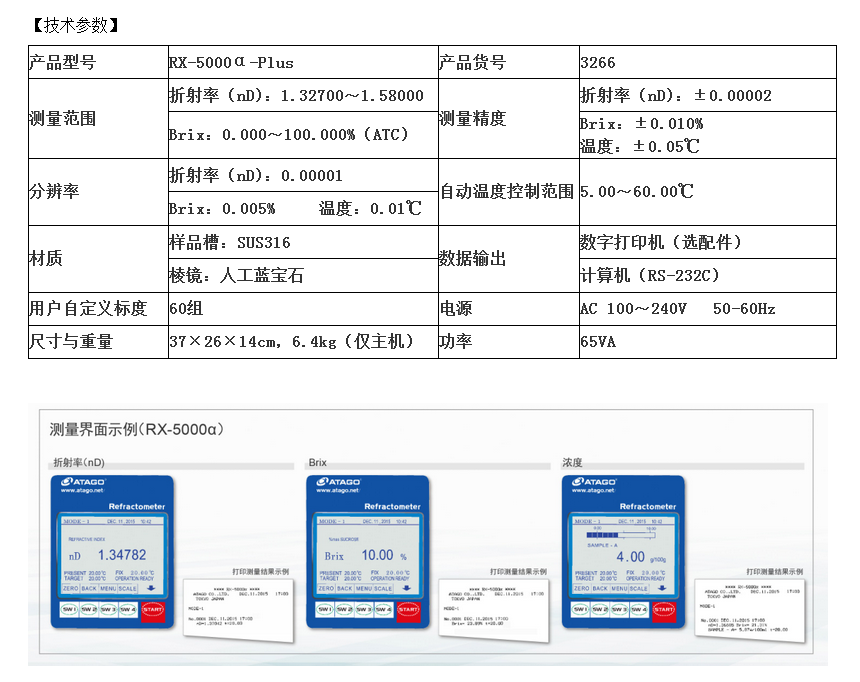Open the printout sample beside the 浓度 device
The image size is (860, 682).
click(750, 610)
